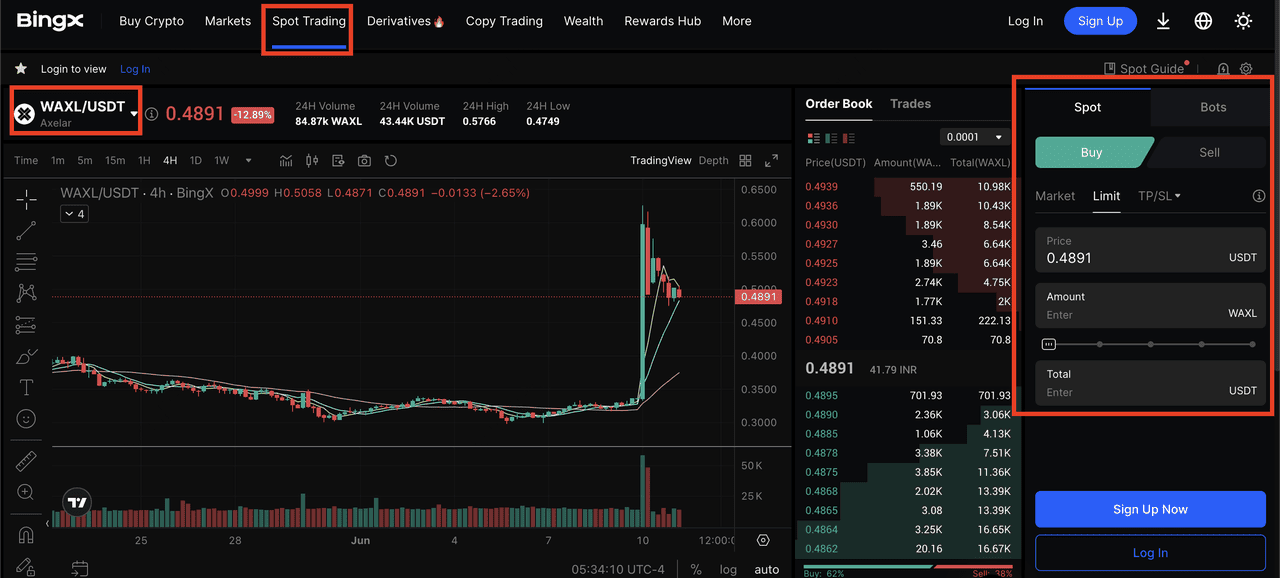Select the Market order tab
The image size is (1280, 578).
[x=1055, y=196]
